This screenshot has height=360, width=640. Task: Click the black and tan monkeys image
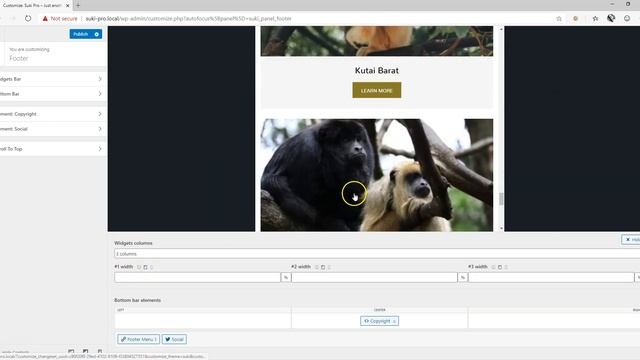click(377, 175)
